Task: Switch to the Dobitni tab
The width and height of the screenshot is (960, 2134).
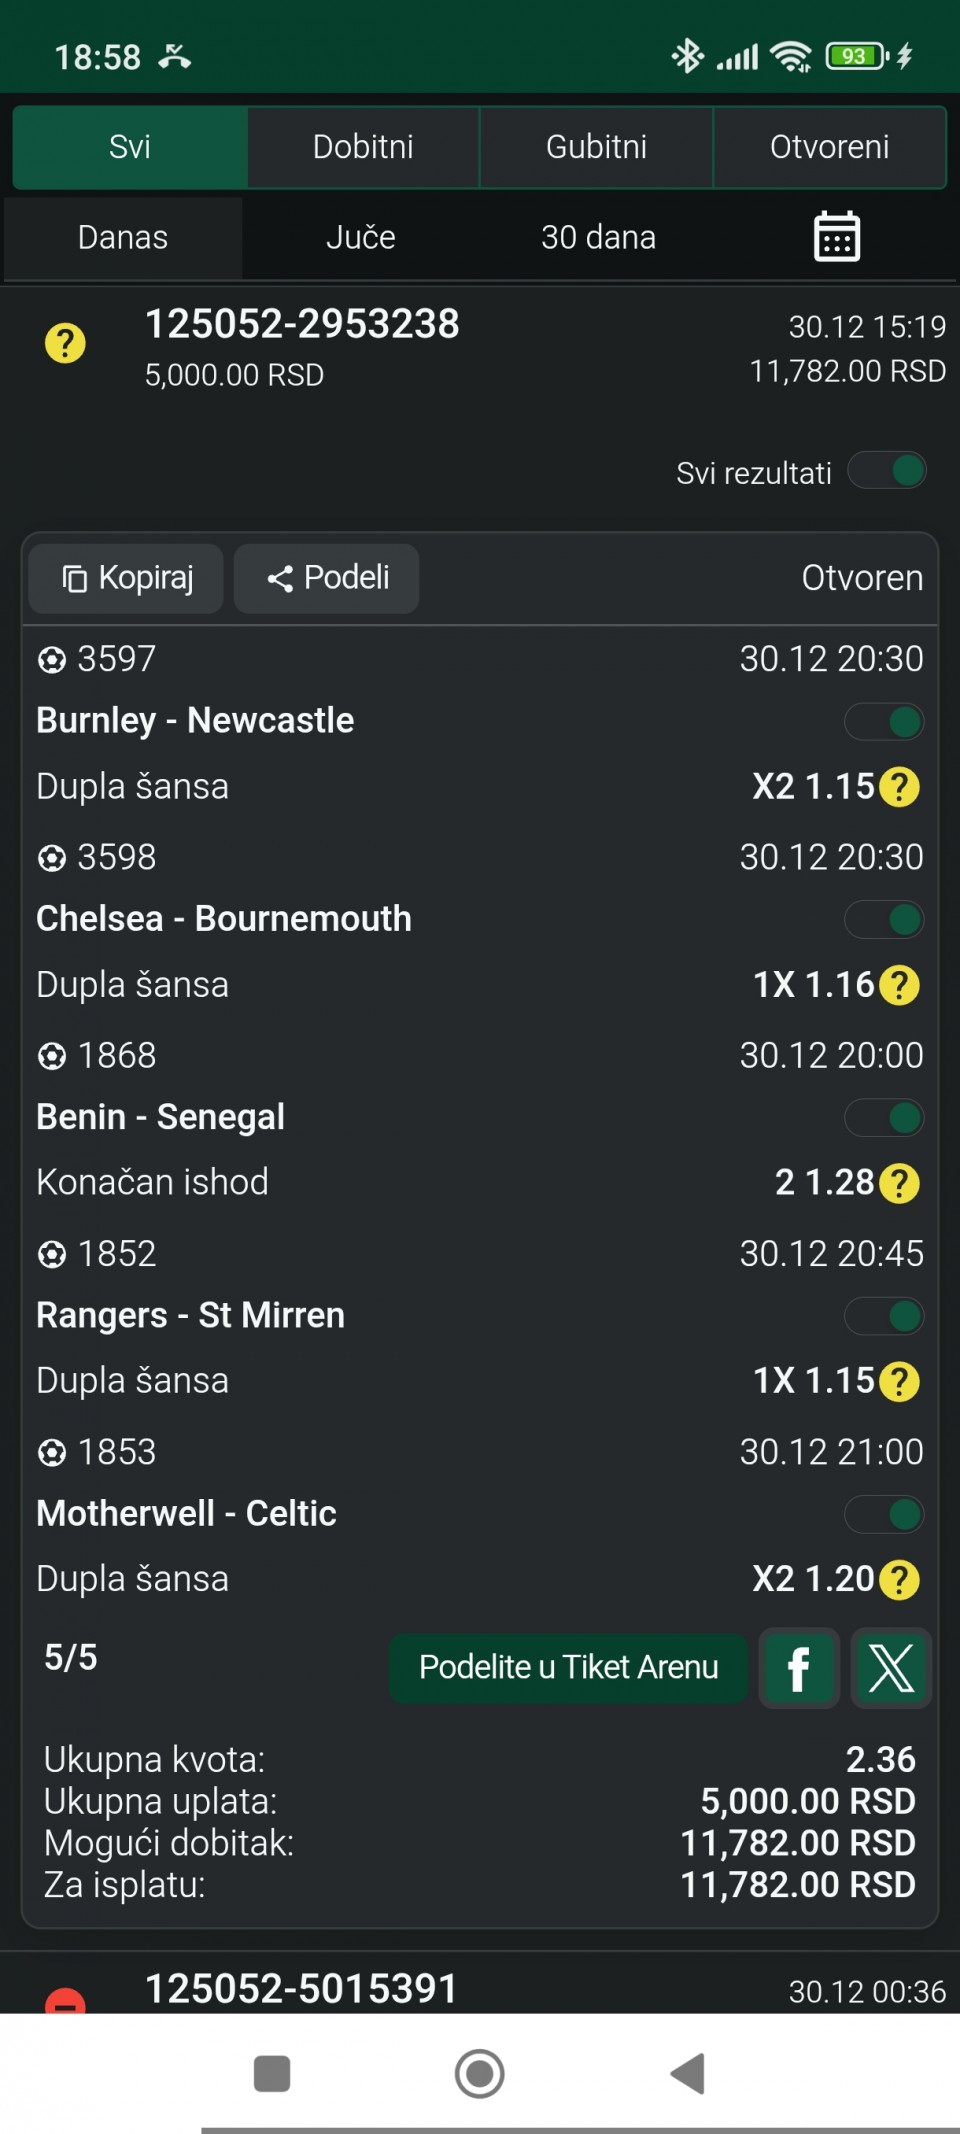Action: click(363, 147)
